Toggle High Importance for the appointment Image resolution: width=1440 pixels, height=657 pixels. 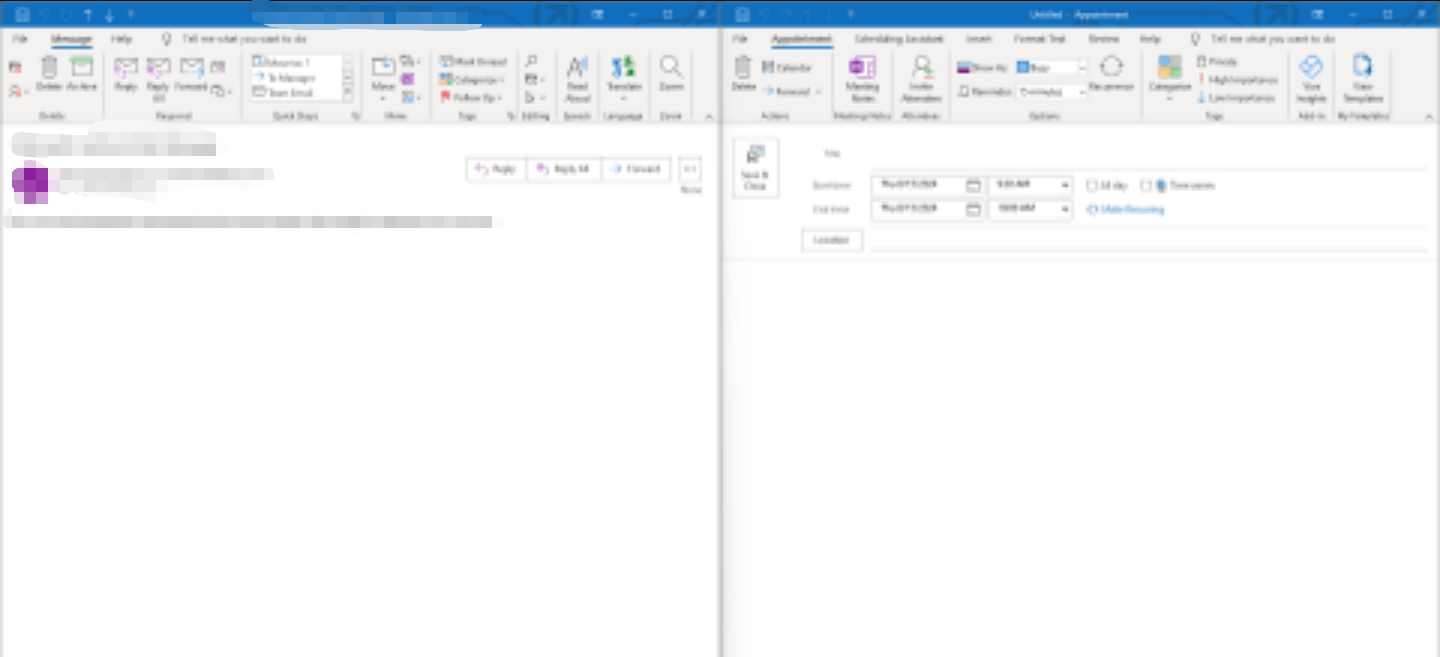click(x=1237, y=80)
